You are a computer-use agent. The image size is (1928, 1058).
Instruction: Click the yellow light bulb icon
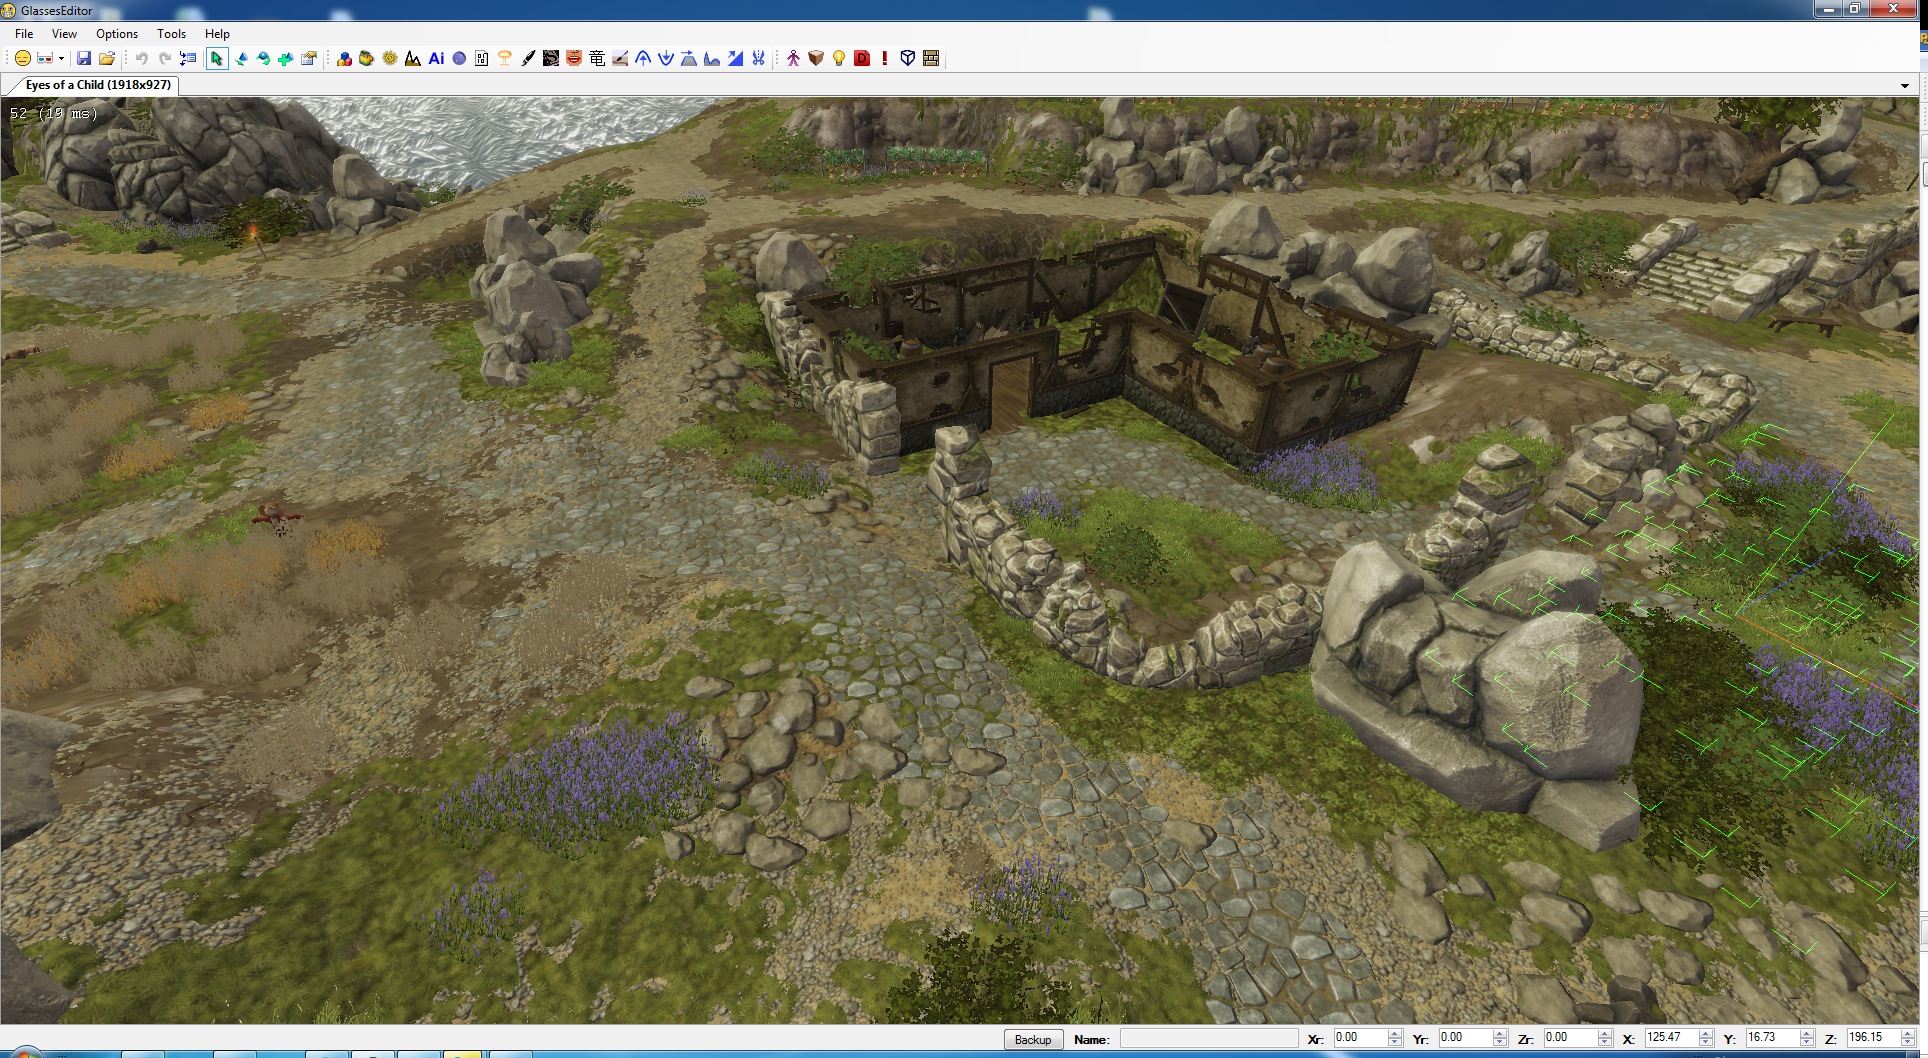[x=839, y=59]
